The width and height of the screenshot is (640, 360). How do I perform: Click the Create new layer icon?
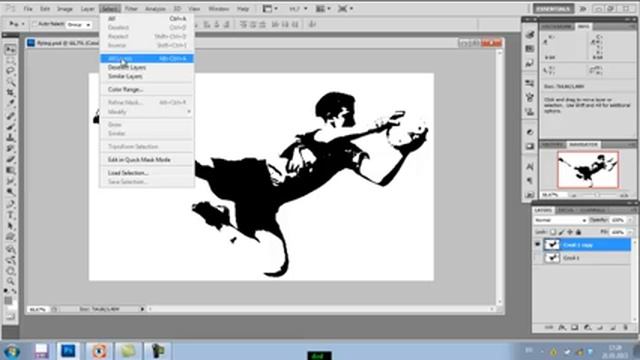(x=612, y=327)
